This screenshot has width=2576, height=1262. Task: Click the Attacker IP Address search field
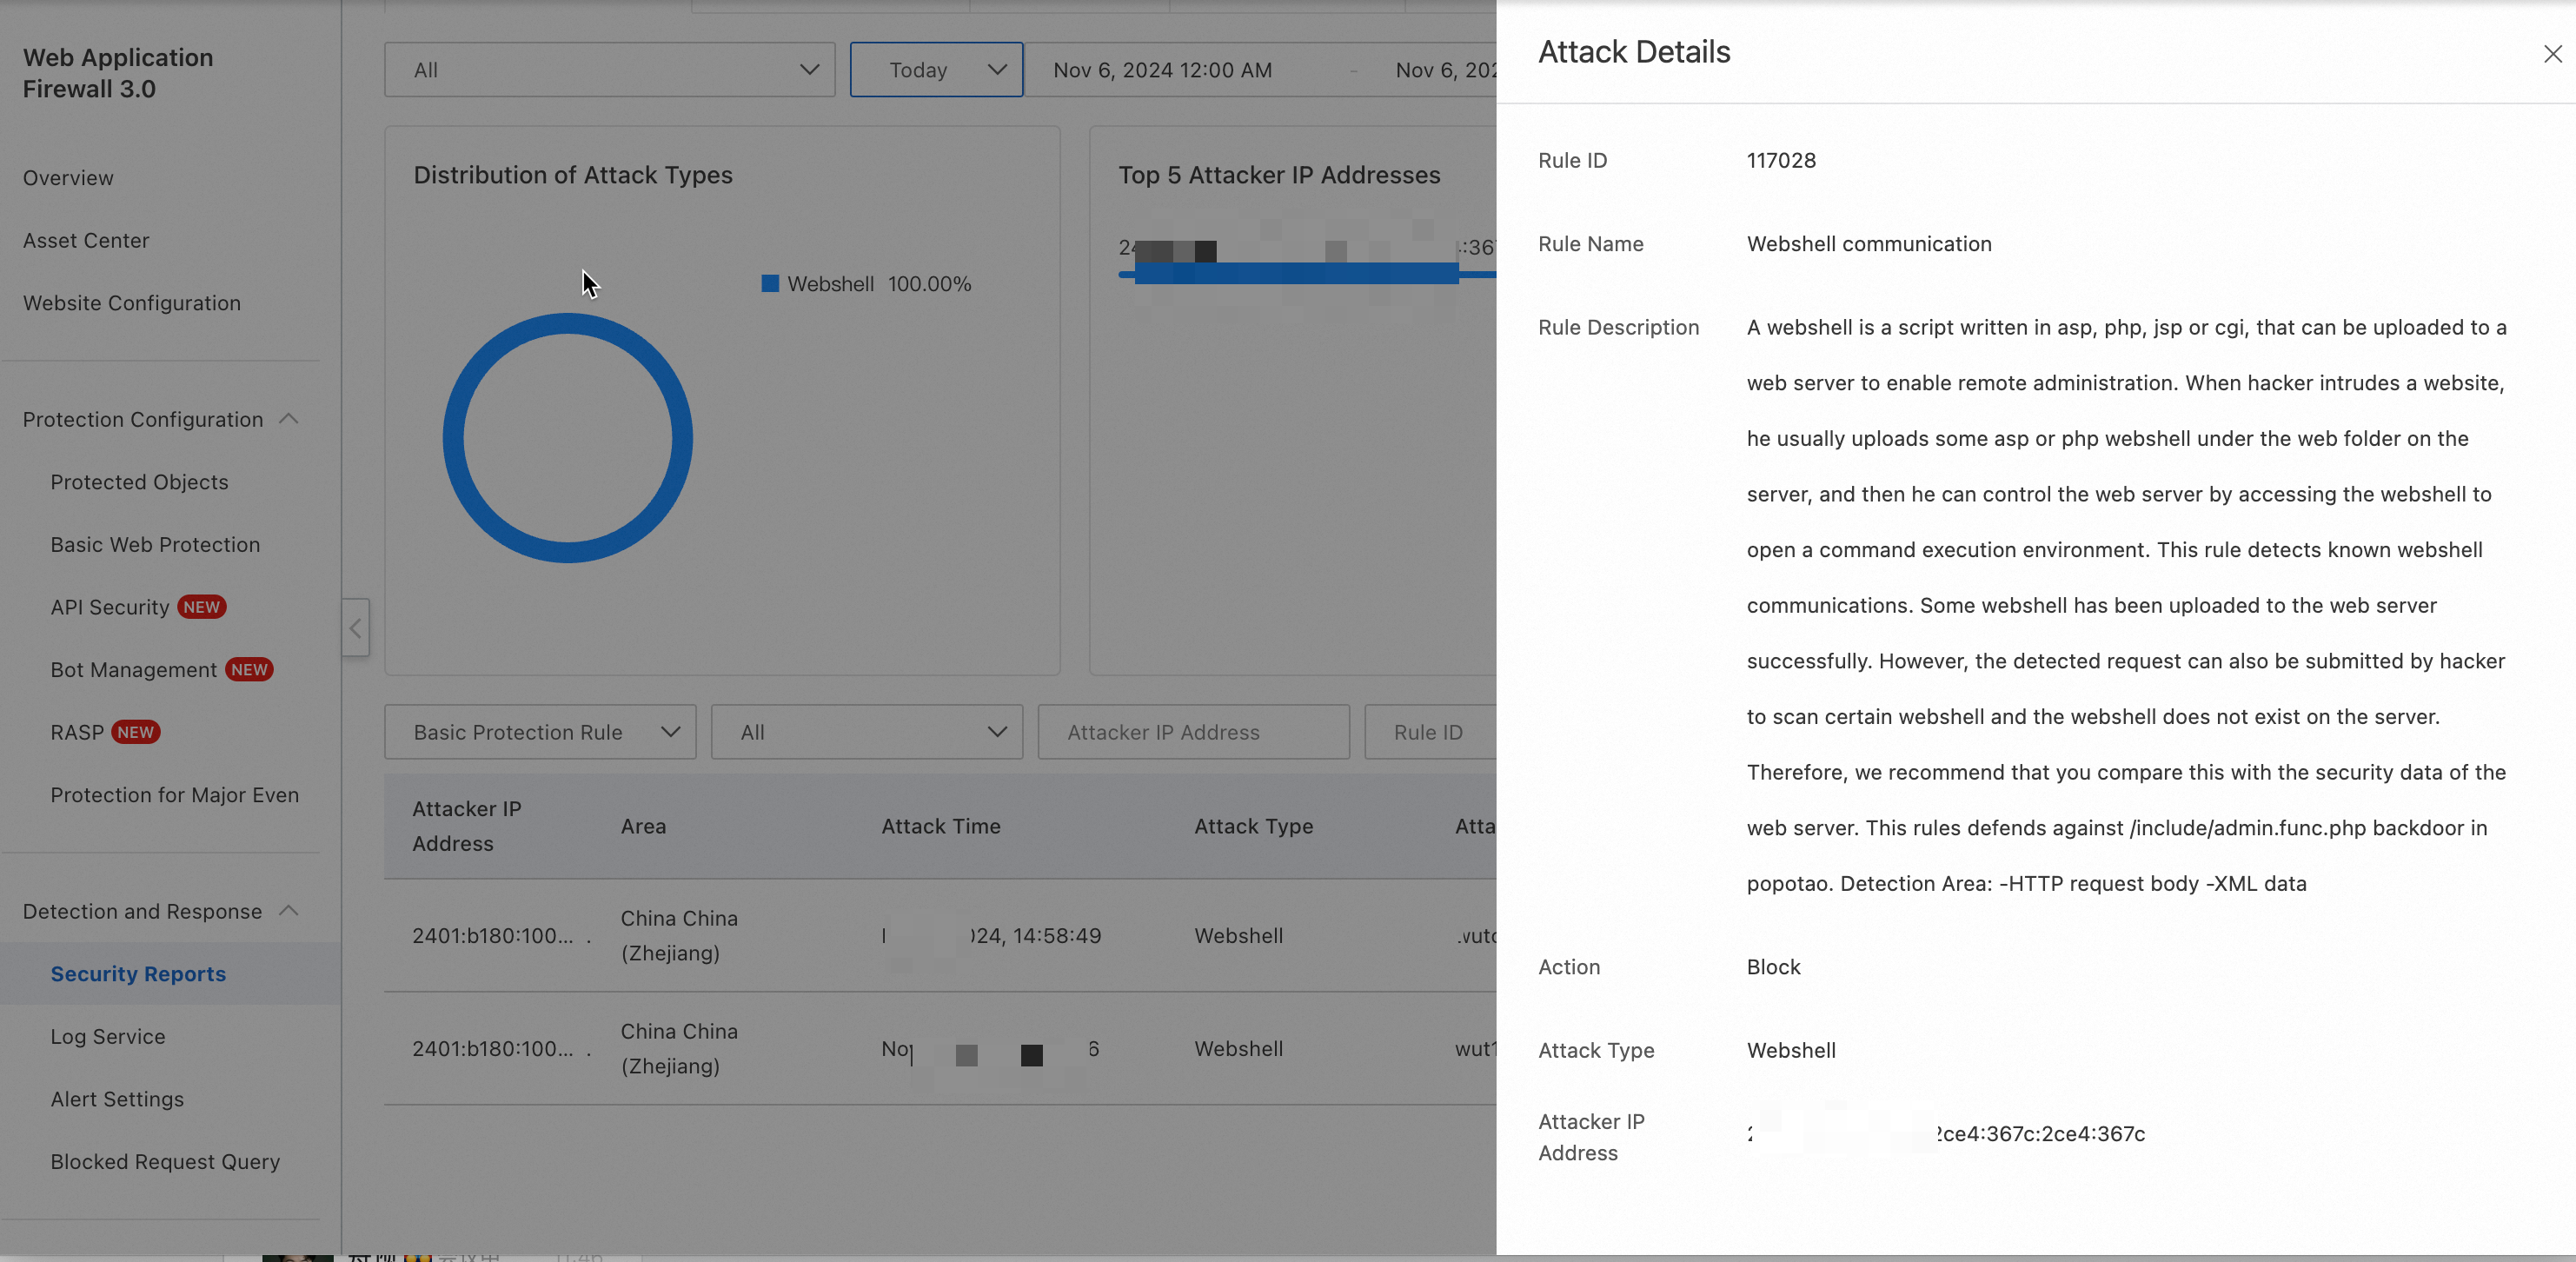(x=1193, y=732)
